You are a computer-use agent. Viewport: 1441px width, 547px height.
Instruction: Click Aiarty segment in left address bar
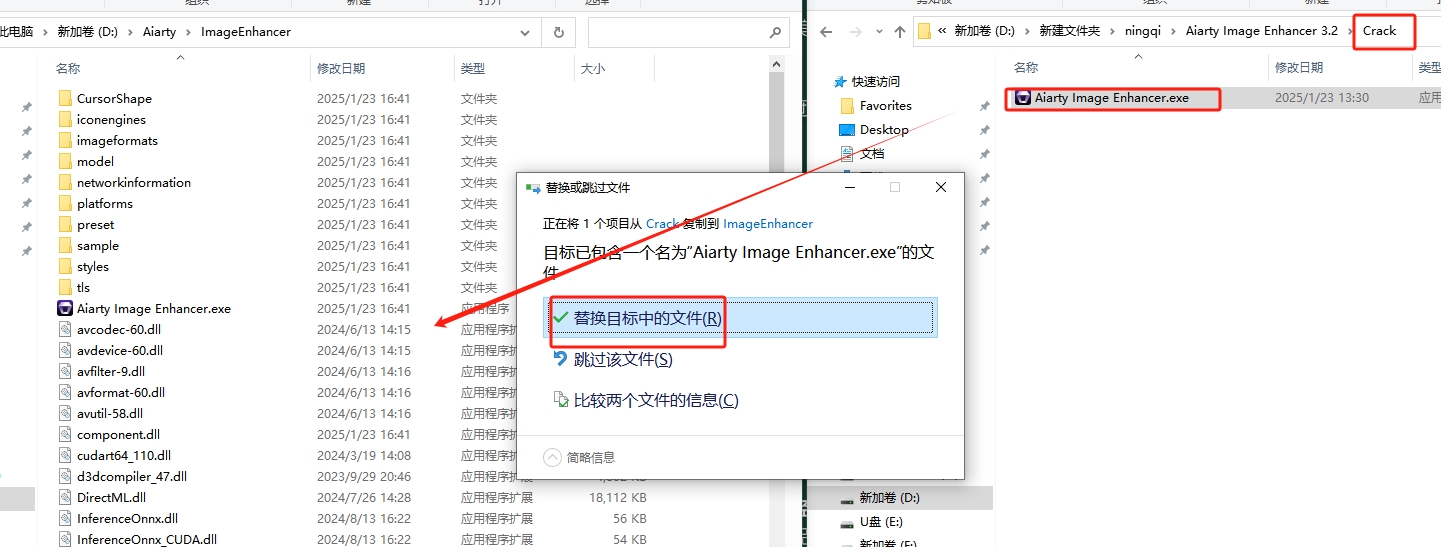pyautogui.click(x=159, y=32)
